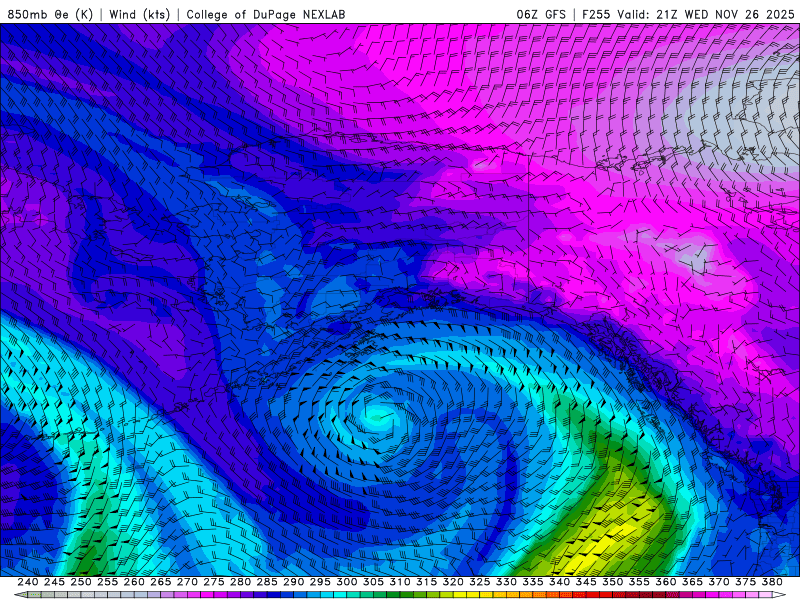800x600 pixels.
Task: Click the '06Z GFS' model run label
Action: 541,14
